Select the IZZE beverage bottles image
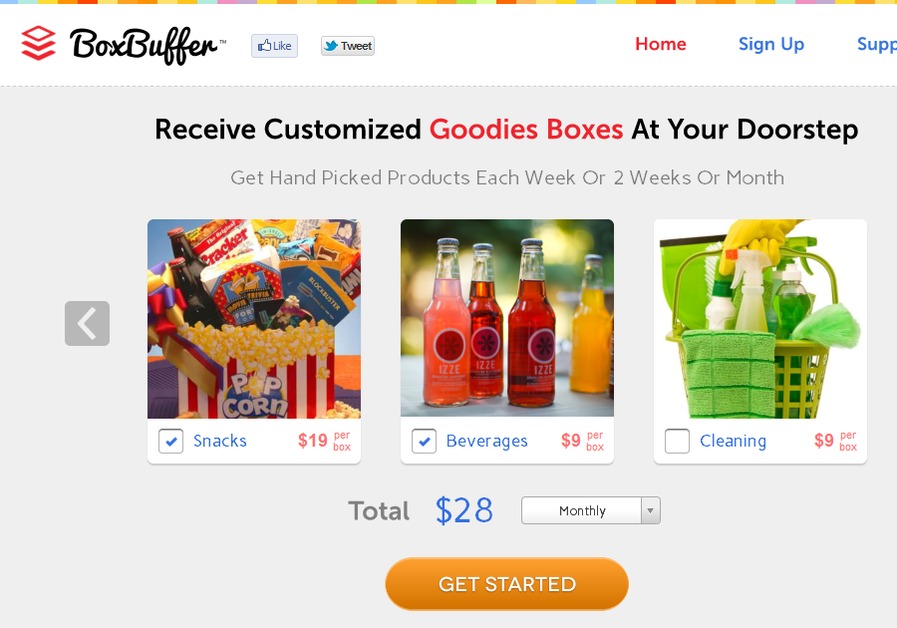 coord(507,318)
